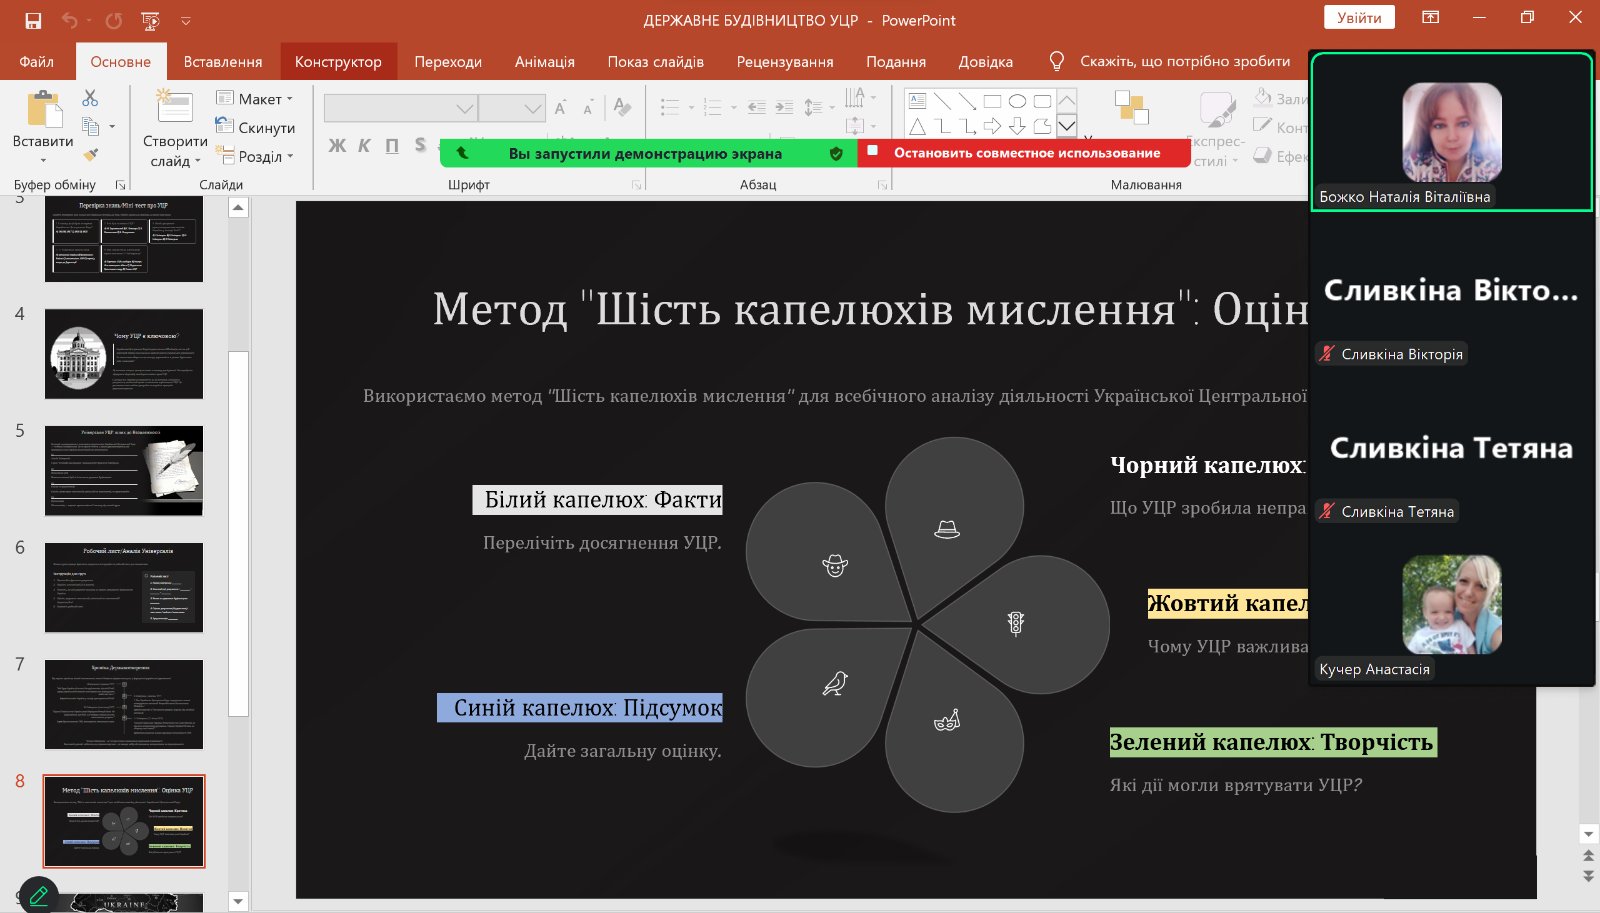The width and height of the screenshot is (1600, 913).
Task: Toggle bold formatting (Ж)
Action: [337, 146]
